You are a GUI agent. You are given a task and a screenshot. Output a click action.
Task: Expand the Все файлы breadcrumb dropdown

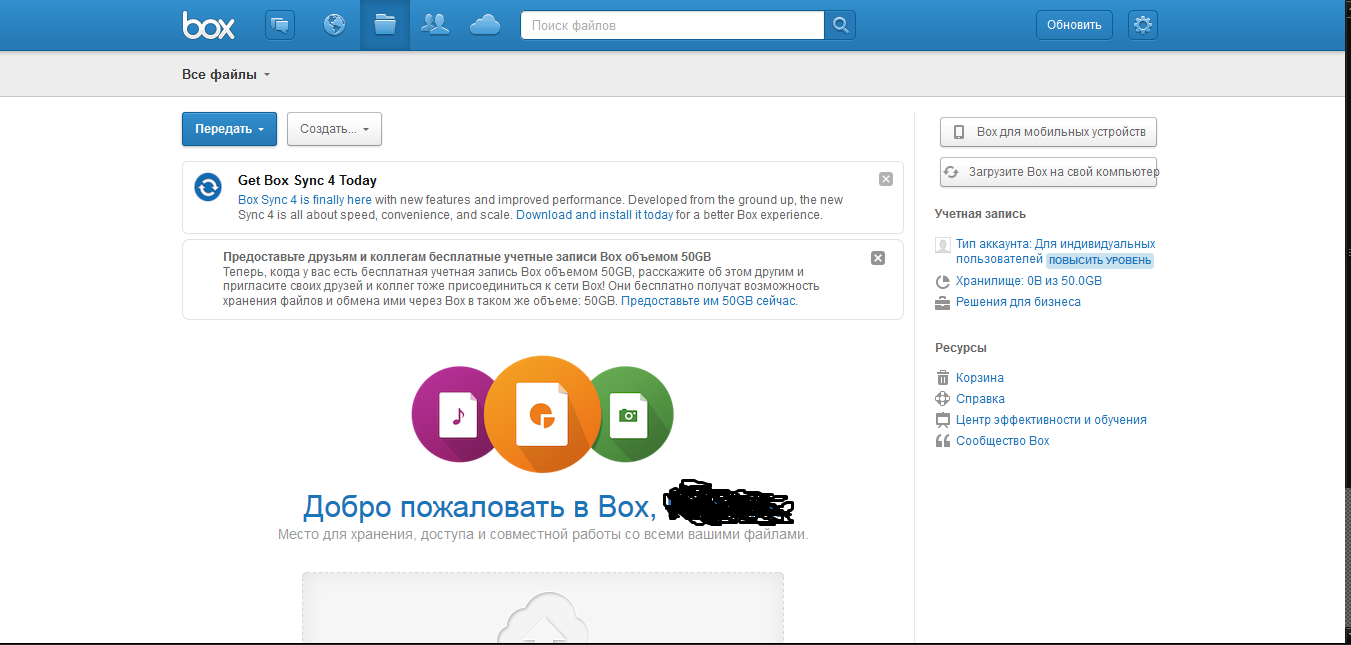pos(226,75)
